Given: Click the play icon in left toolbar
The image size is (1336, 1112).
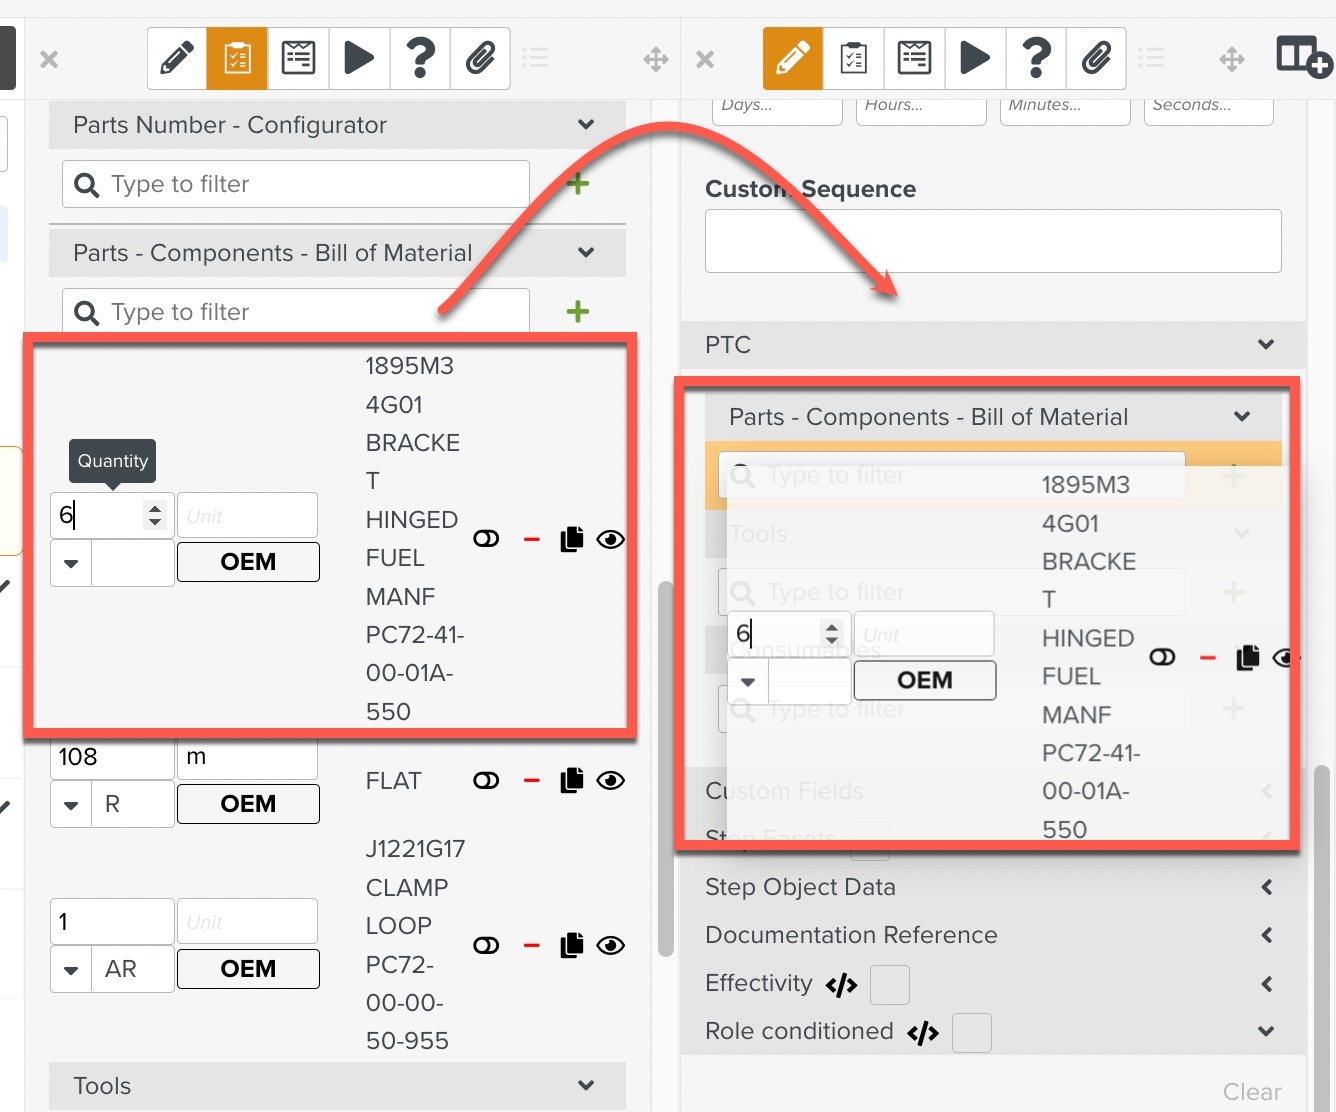Looking at the screenshot, I should [359, 58].
